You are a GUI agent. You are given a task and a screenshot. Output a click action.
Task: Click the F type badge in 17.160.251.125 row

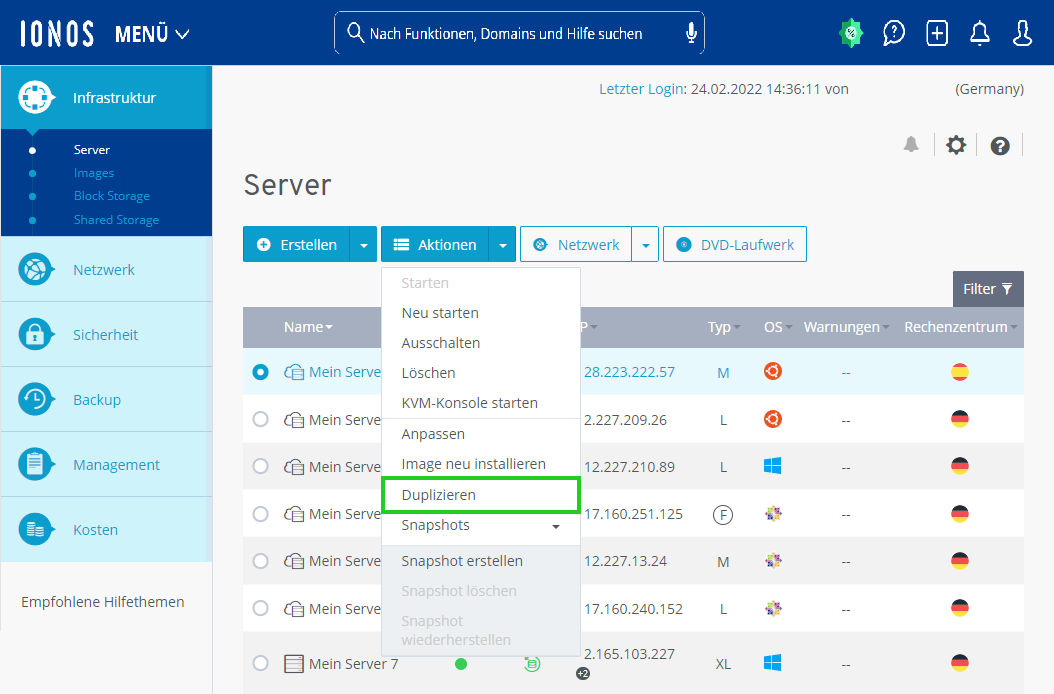pos(723,515)
